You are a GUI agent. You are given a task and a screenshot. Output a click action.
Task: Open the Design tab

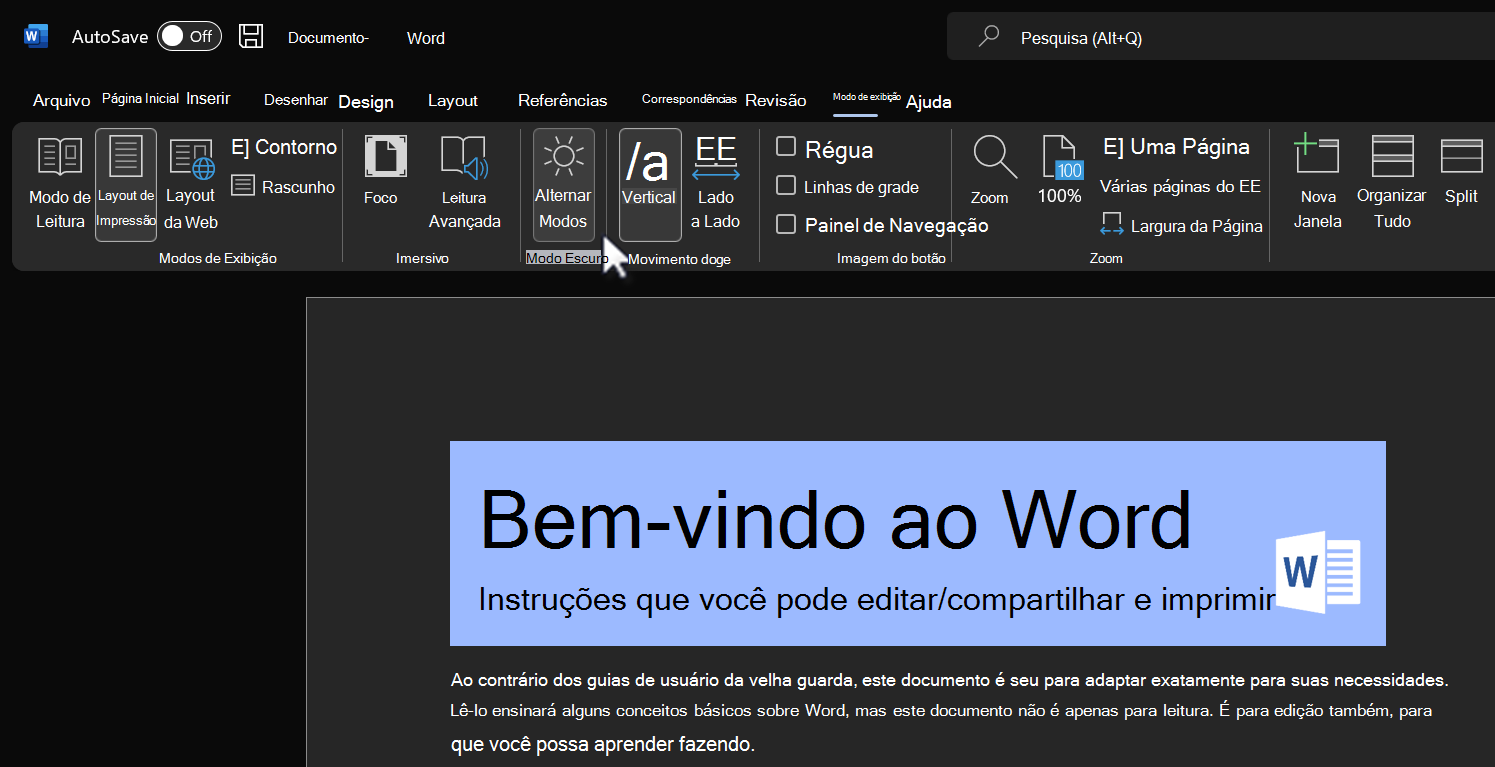[x=366, y=101]
